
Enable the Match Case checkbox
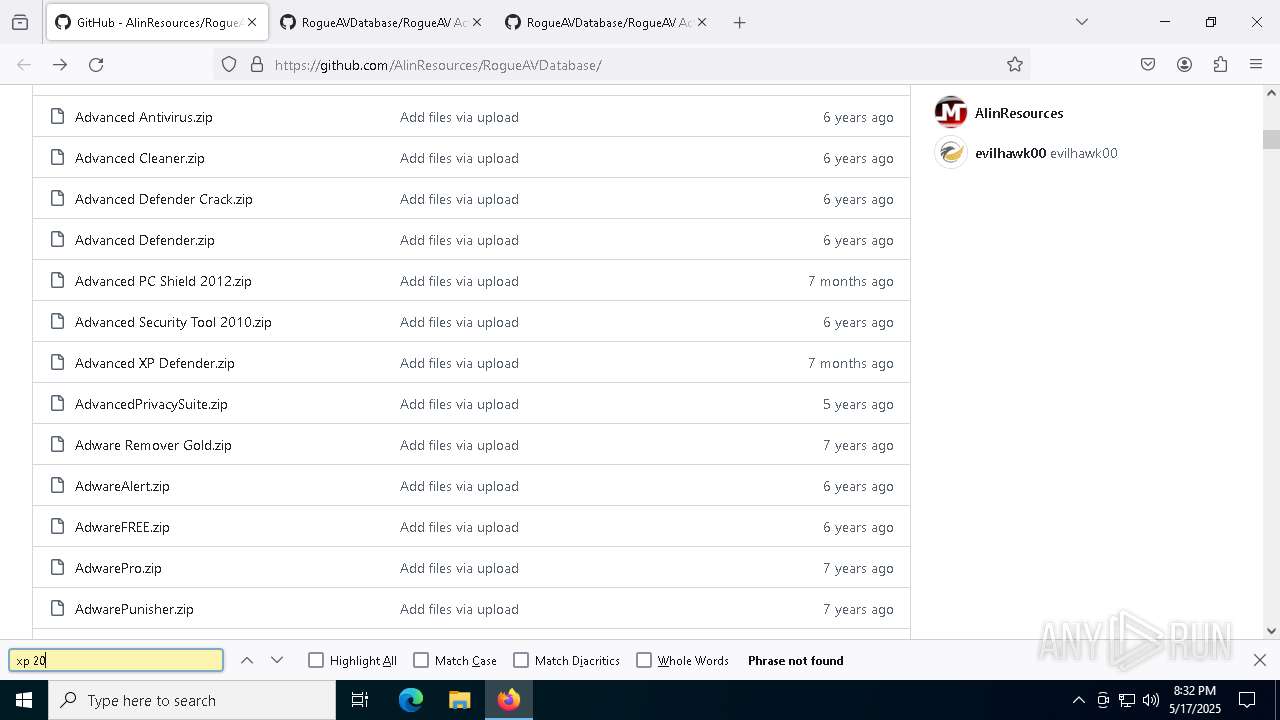click(421, 660)
